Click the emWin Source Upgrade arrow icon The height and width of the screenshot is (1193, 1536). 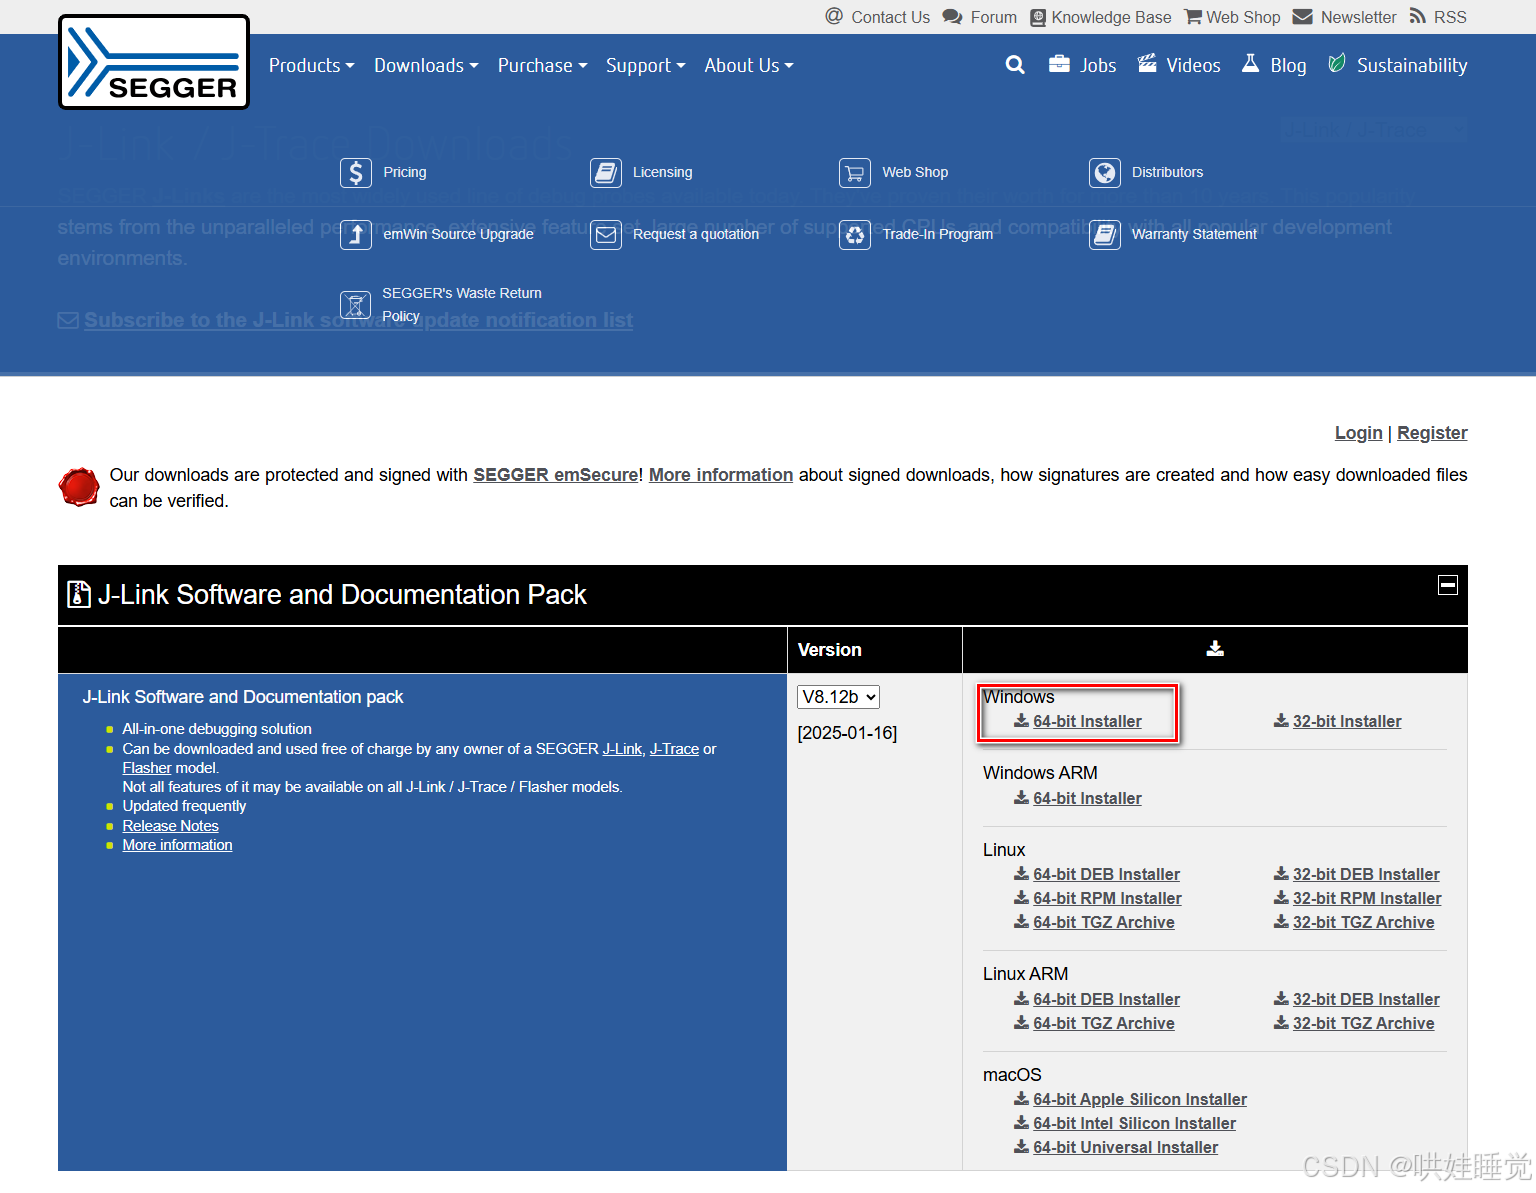click(356, 235)
